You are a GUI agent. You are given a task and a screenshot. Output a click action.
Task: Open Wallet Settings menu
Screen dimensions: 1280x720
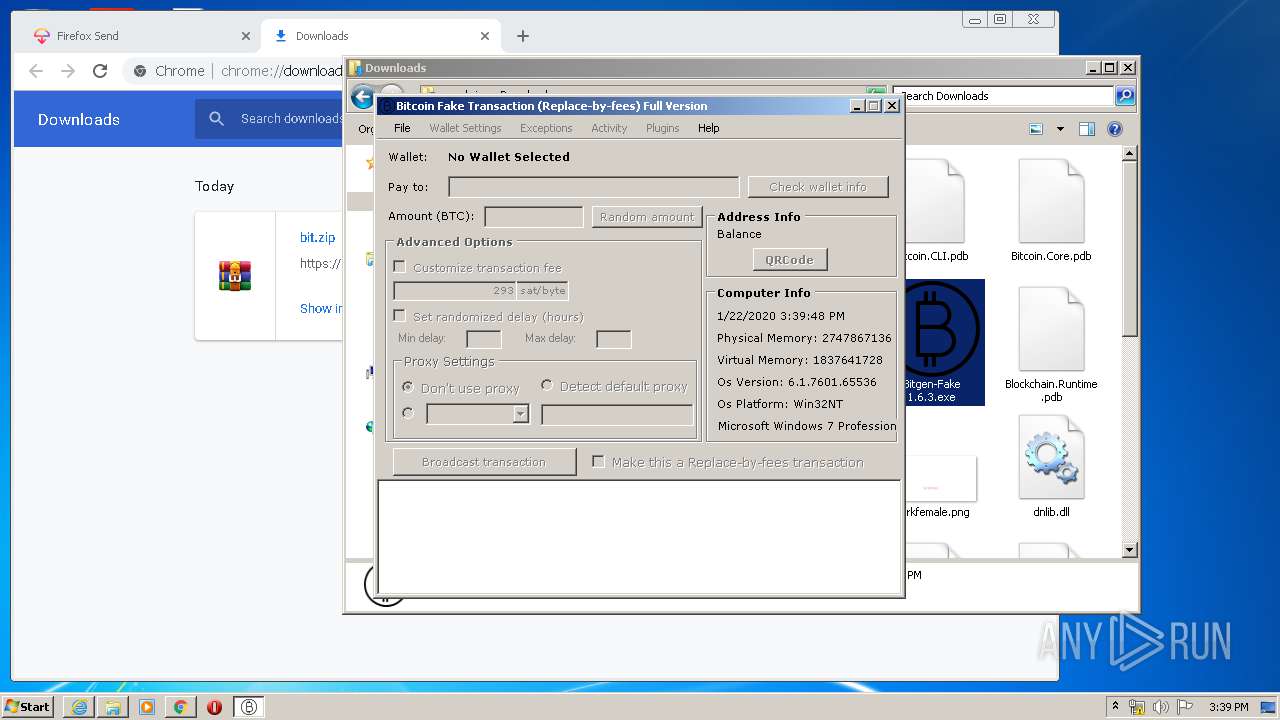point(465,128)
